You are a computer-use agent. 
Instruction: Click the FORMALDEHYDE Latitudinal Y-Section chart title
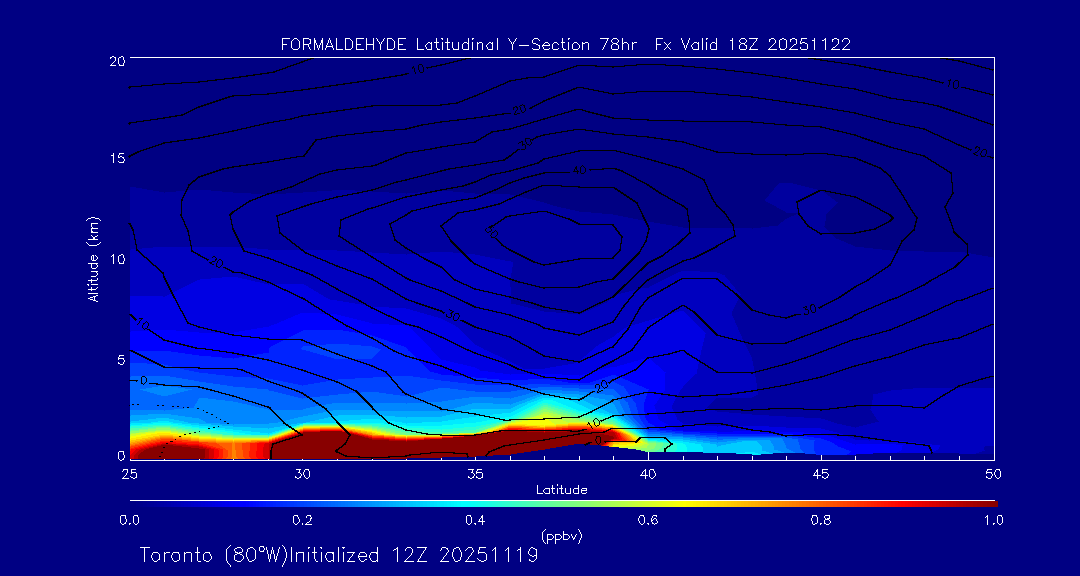pyautogui.click(x=565, y=44)
